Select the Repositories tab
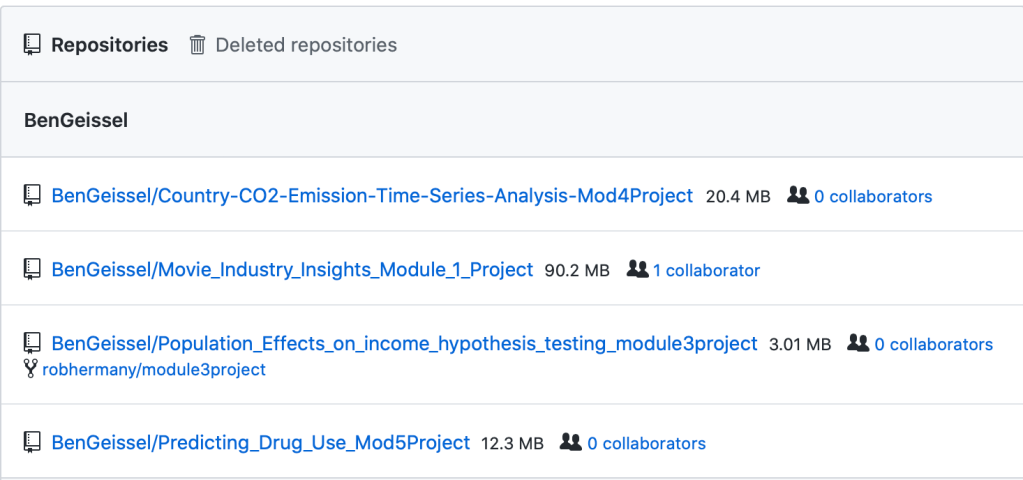 tap(109, 45)
